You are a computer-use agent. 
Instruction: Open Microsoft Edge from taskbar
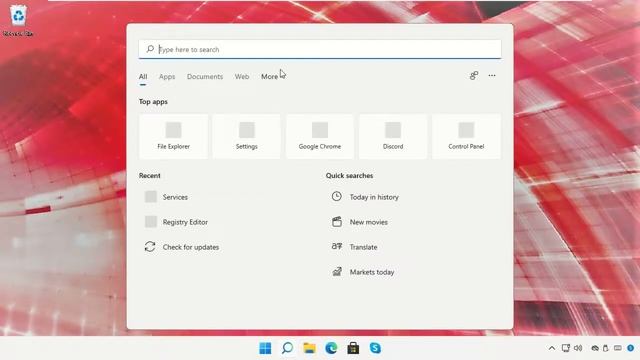click(331, 348)
